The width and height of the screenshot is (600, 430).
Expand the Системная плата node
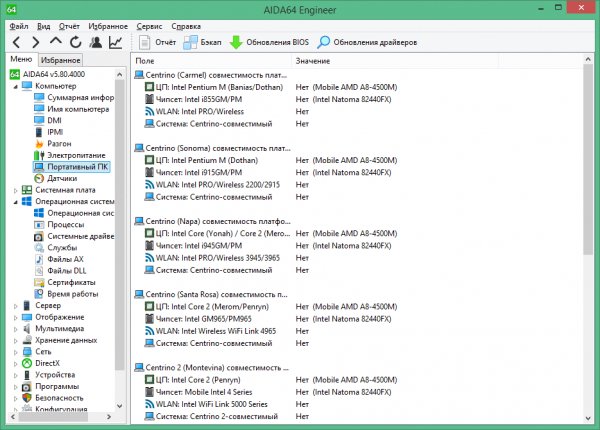(16, 190)
